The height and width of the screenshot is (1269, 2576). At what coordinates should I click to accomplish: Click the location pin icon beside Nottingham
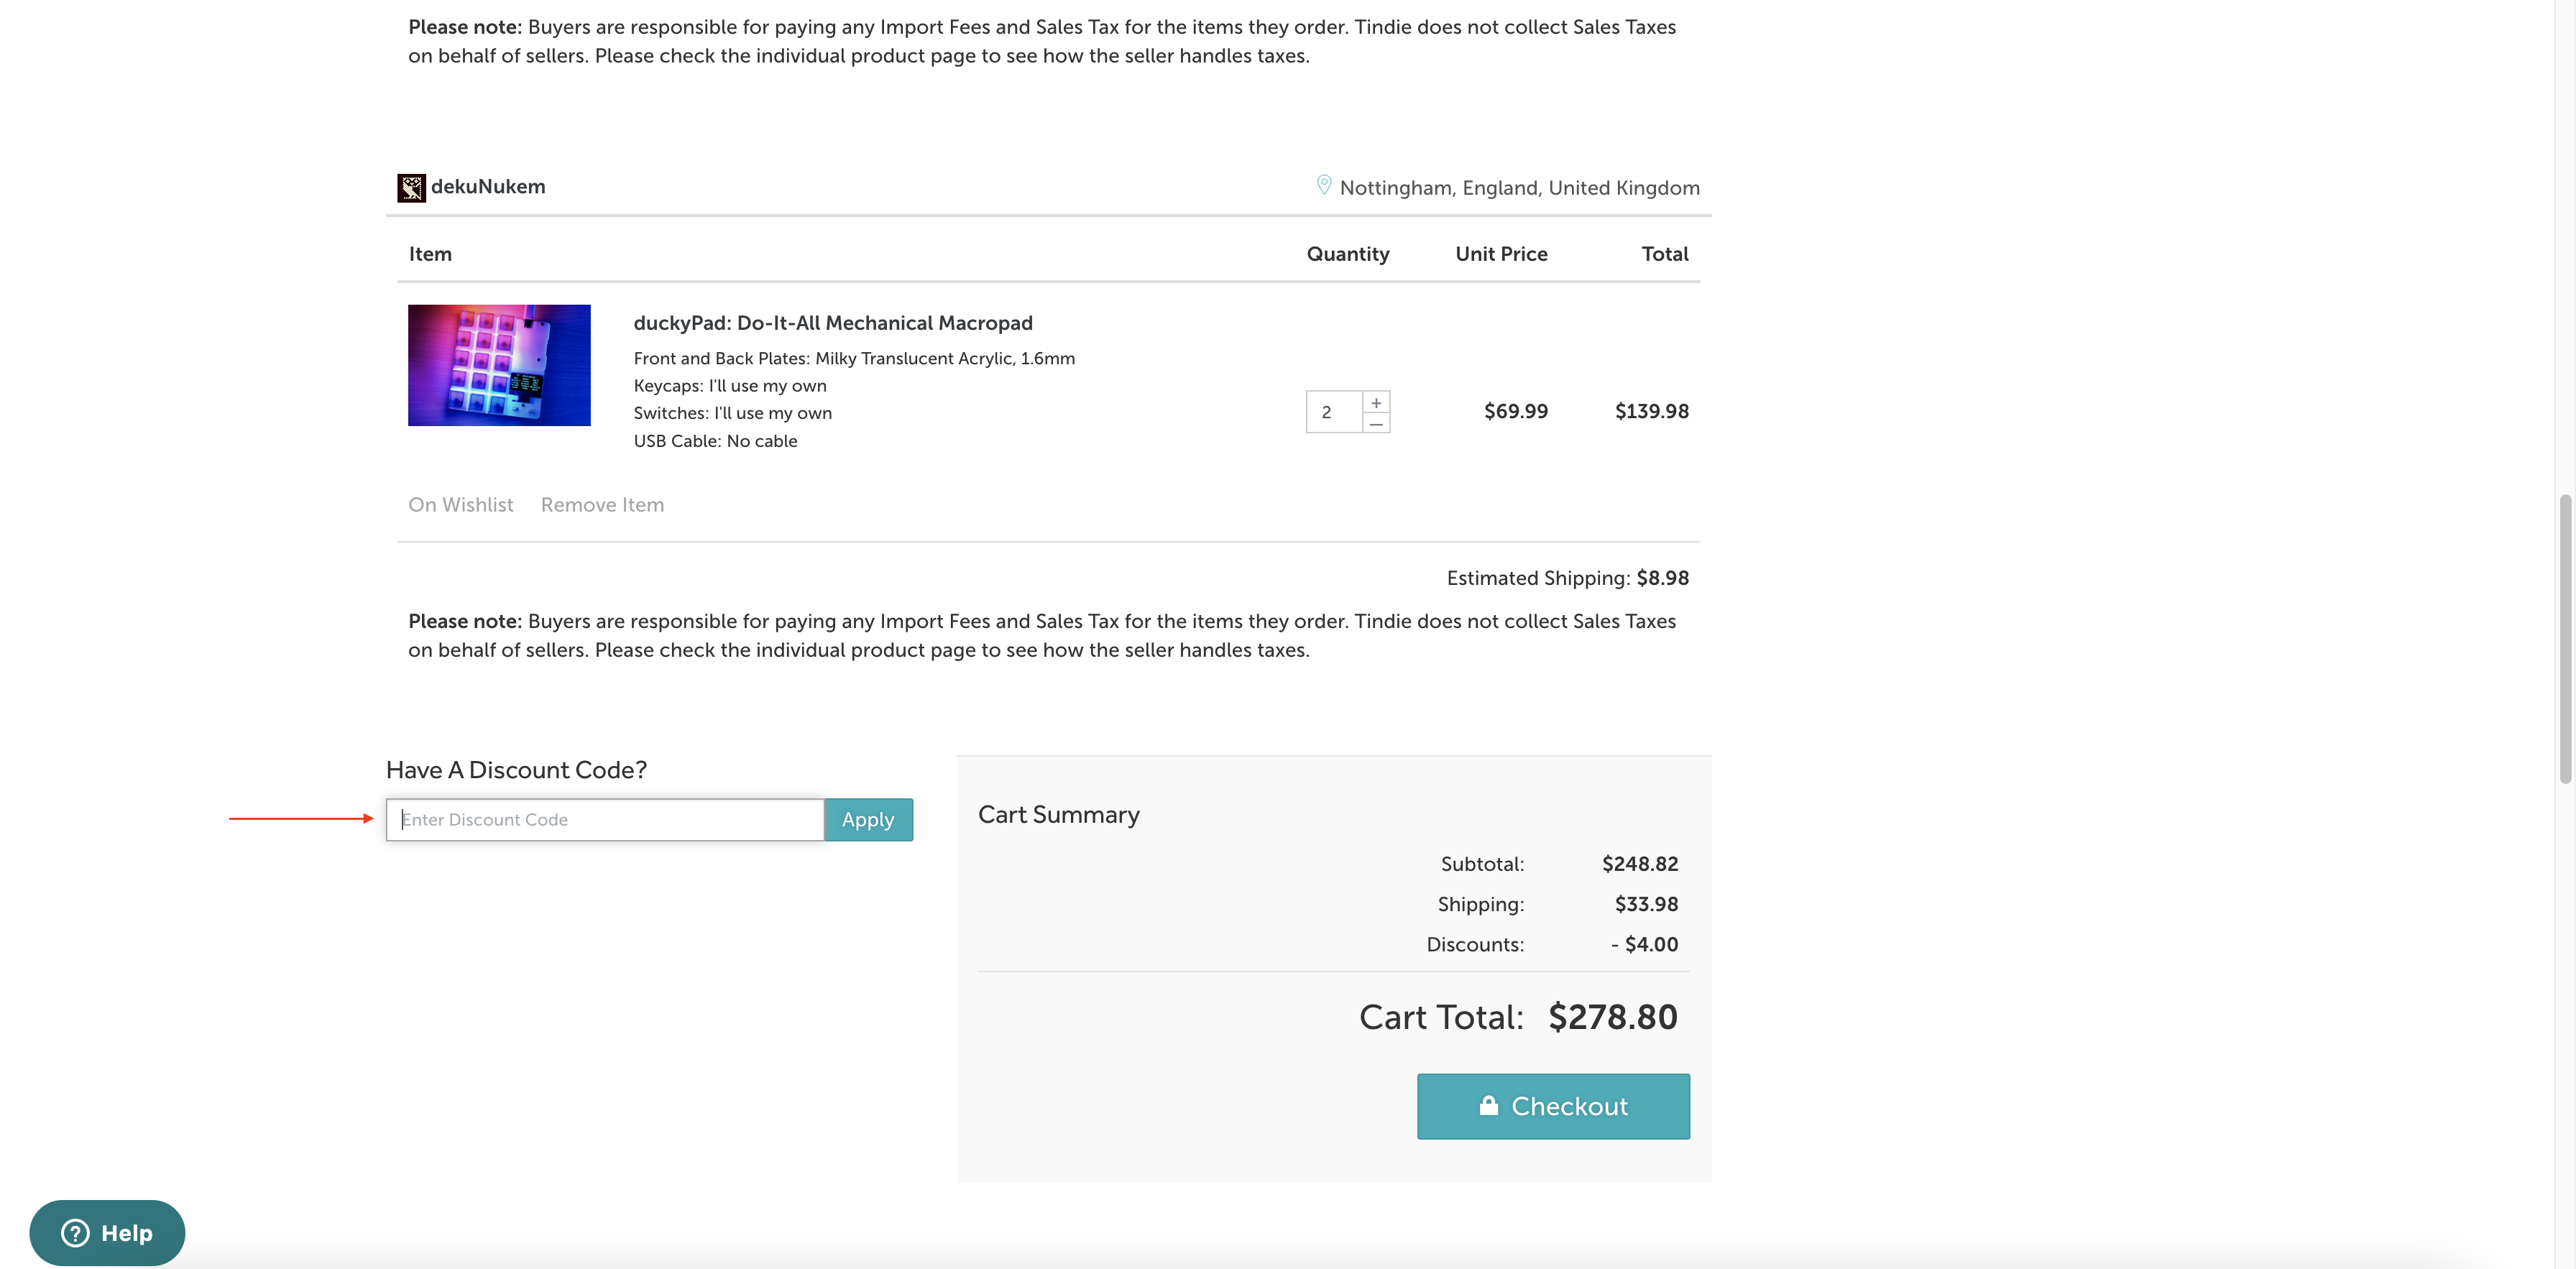1323,185
